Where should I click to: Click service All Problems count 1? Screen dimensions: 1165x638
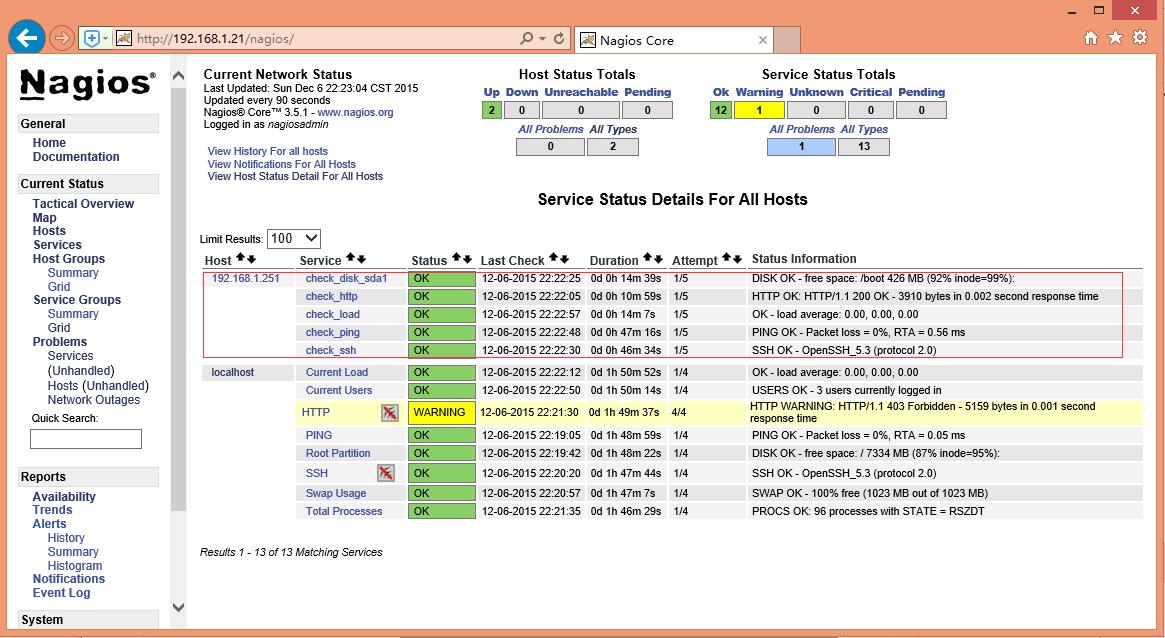(801, 146)
